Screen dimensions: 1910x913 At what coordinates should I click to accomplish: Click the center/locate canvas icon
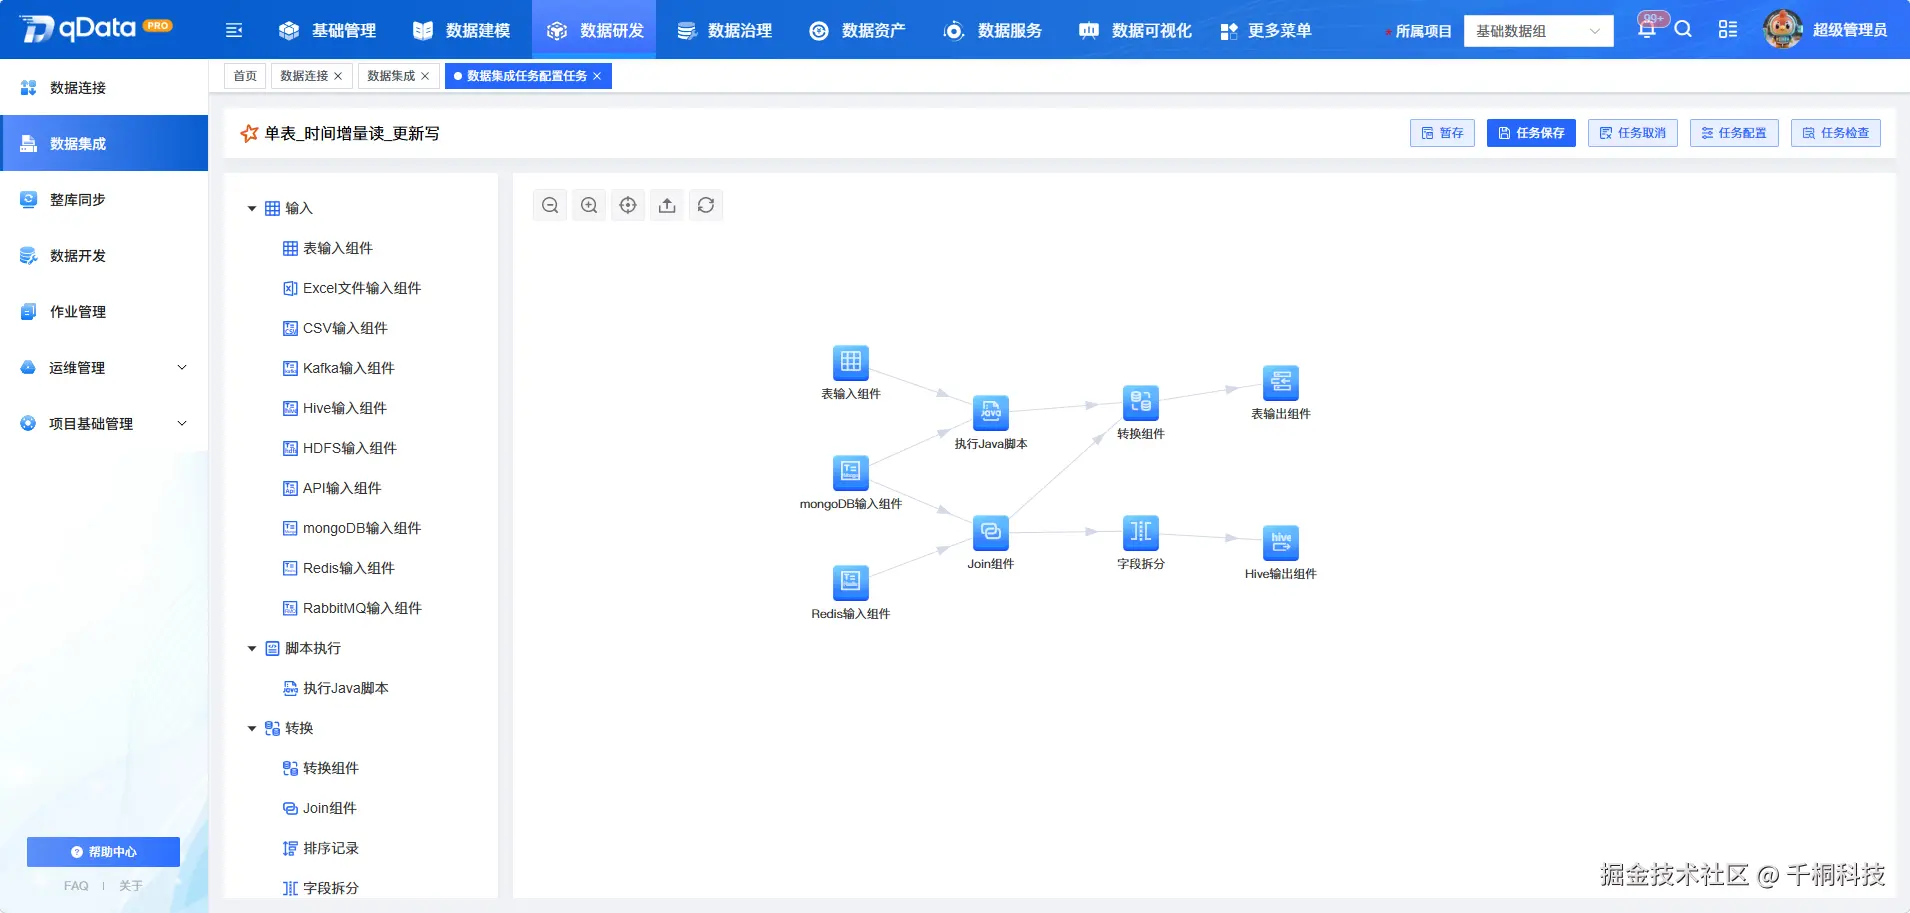[628, 205]
